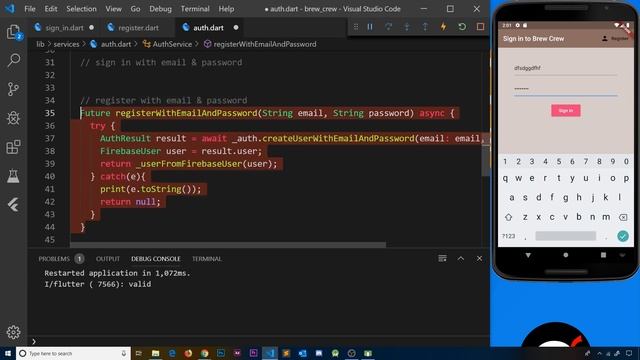Click the lib breadcrumb

coord(40,44)
